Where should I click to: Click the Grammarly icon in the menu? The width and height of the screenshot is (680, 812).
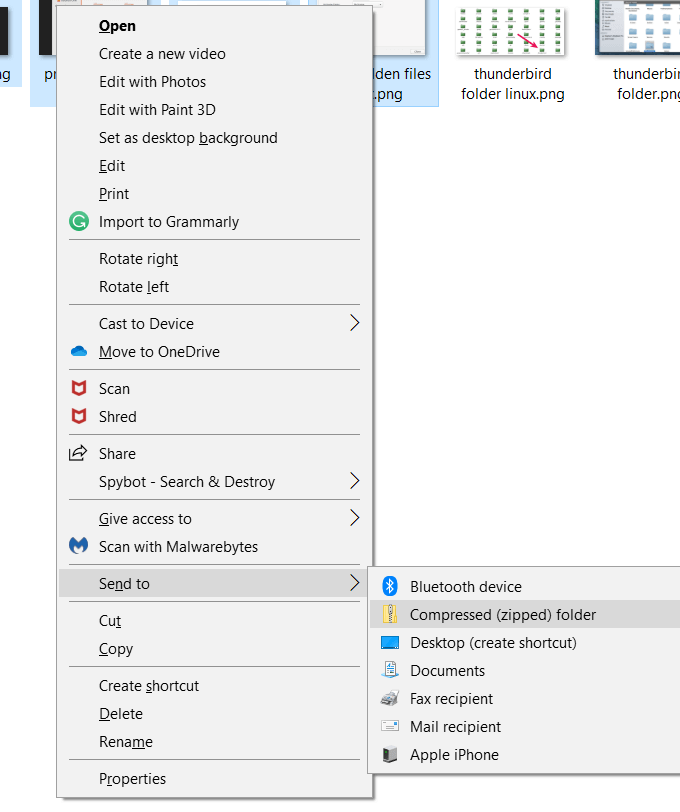point(79,222)
